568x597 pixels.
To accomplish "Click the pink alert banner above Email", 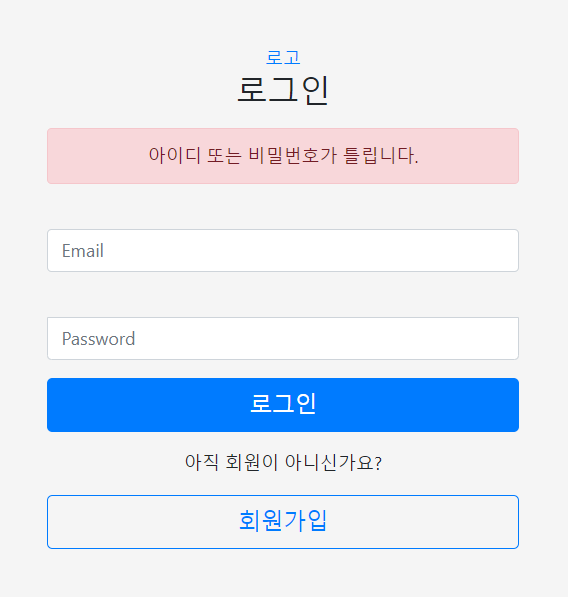I will [283, 156].
